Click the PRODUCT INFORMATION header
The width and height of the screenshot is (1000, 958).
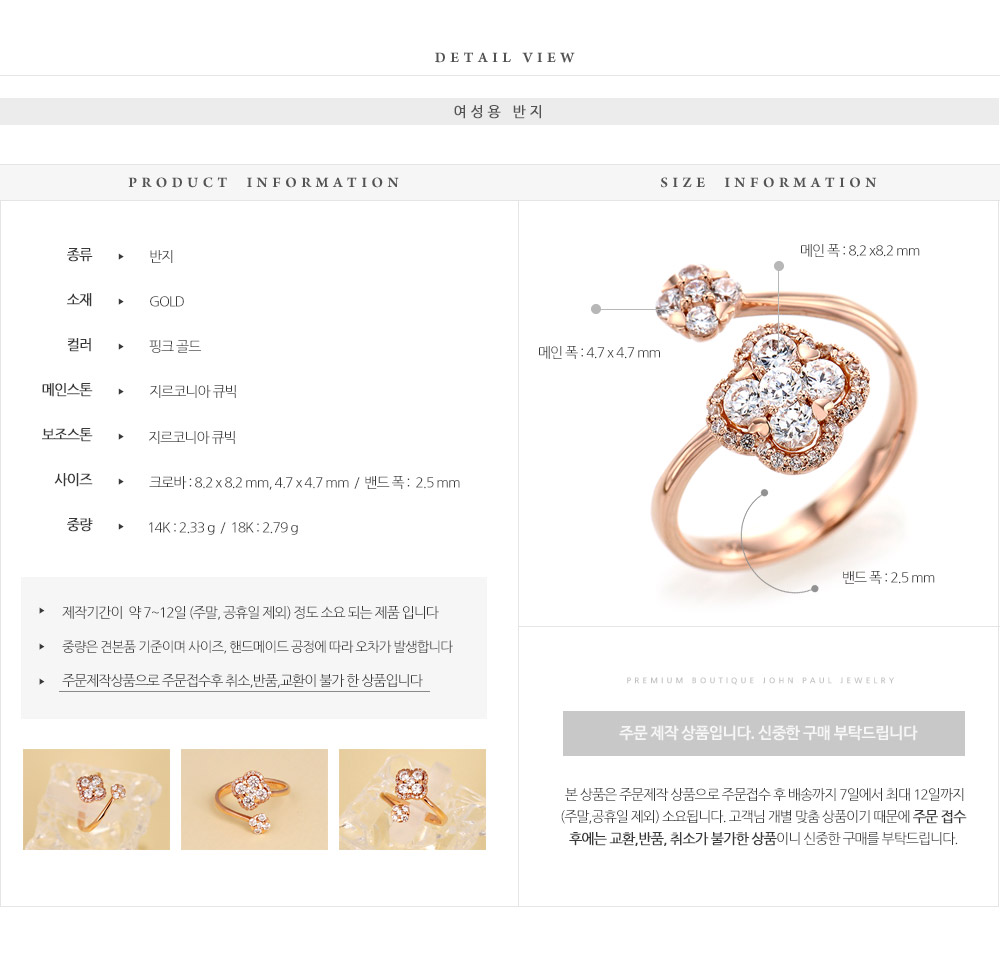(264, 182)
